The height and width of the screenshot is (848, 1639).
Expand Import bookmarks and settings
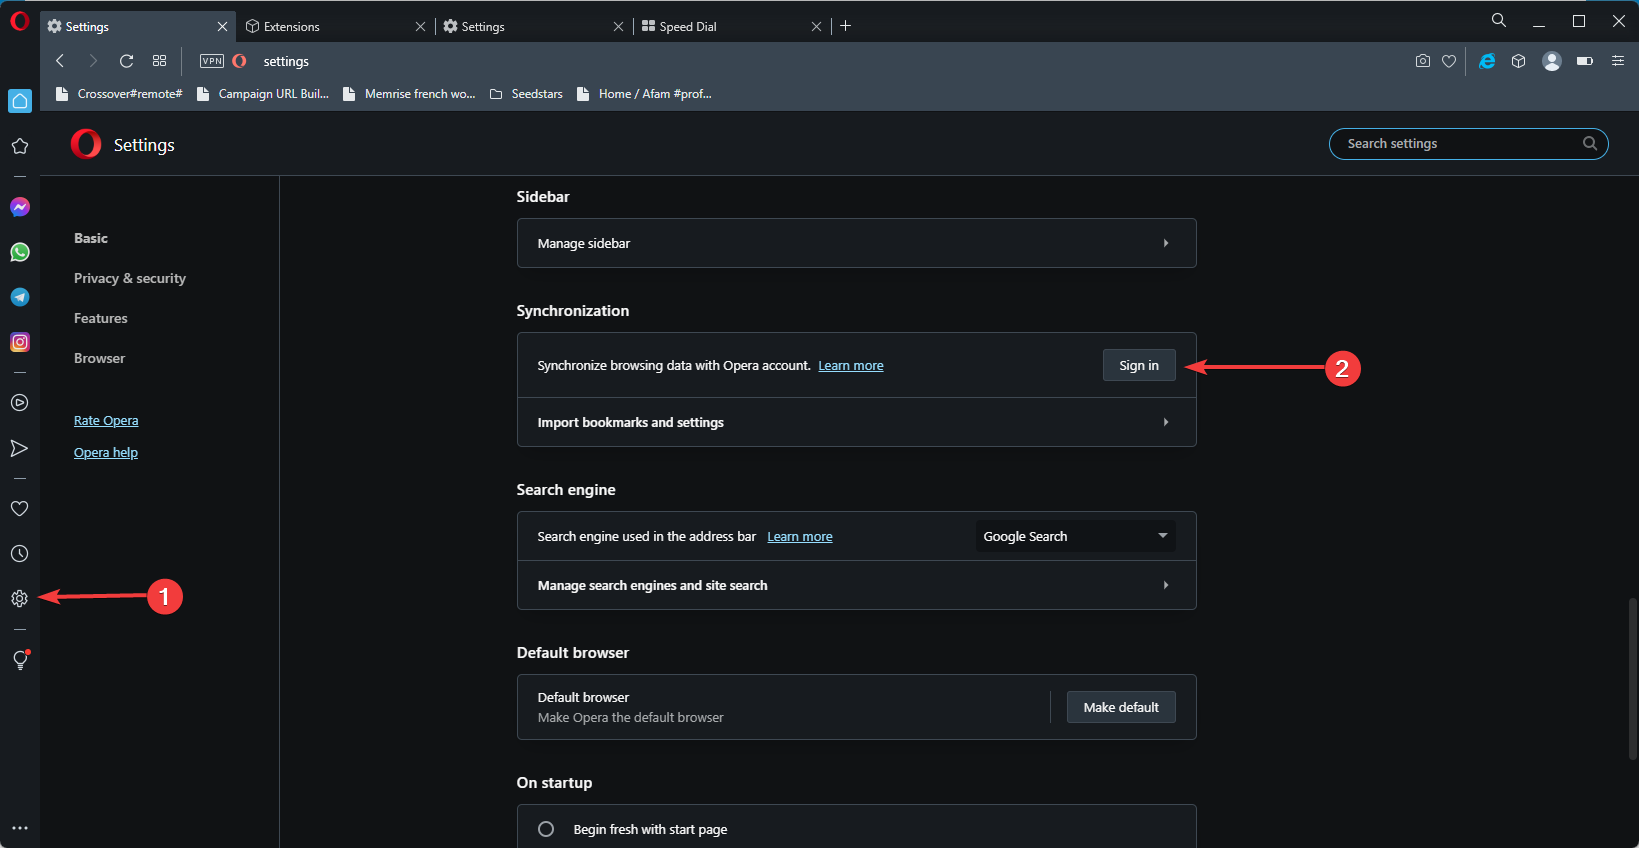tap(856, 422)
